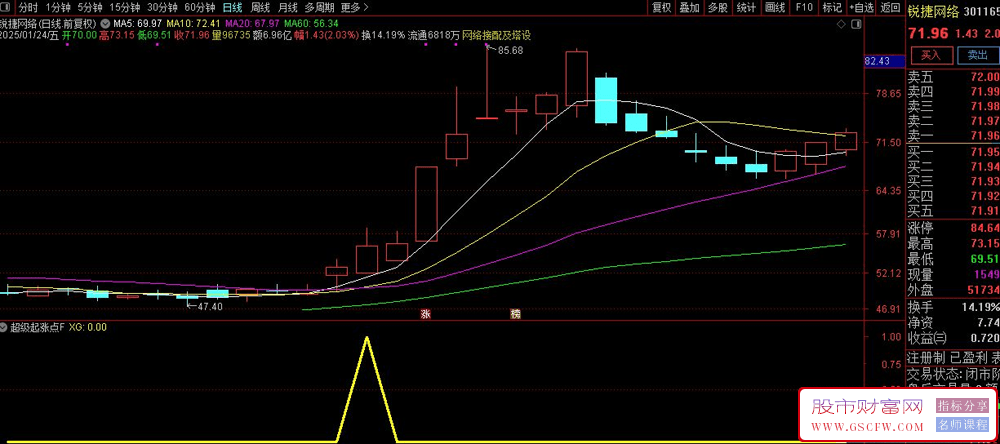Click the 卖三 71.98 order row

[x=953, y=107]
